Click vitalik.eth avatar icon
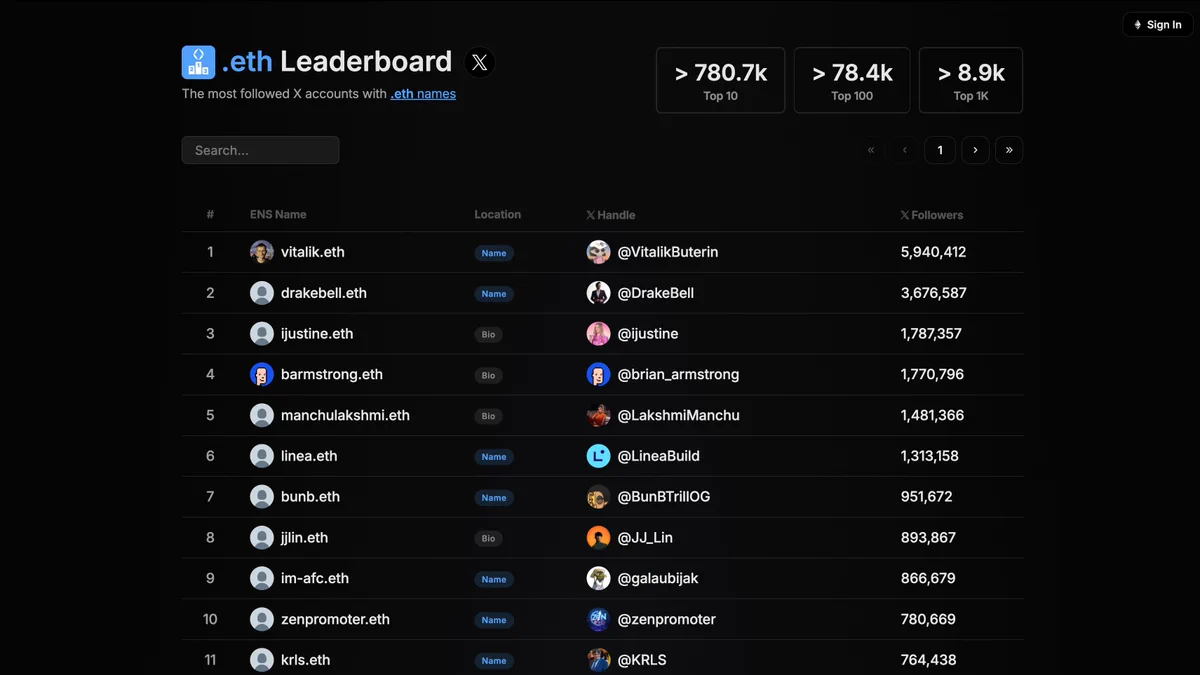 coord(262,252)
